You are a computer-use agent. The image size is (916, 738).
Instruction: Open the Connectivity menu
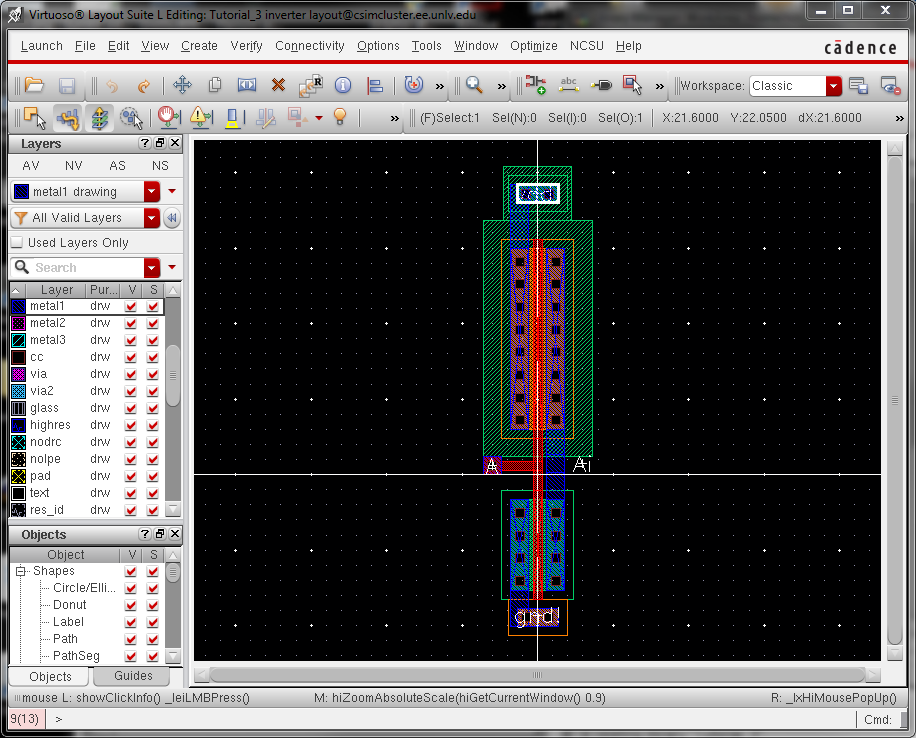(x=309, y=46)
